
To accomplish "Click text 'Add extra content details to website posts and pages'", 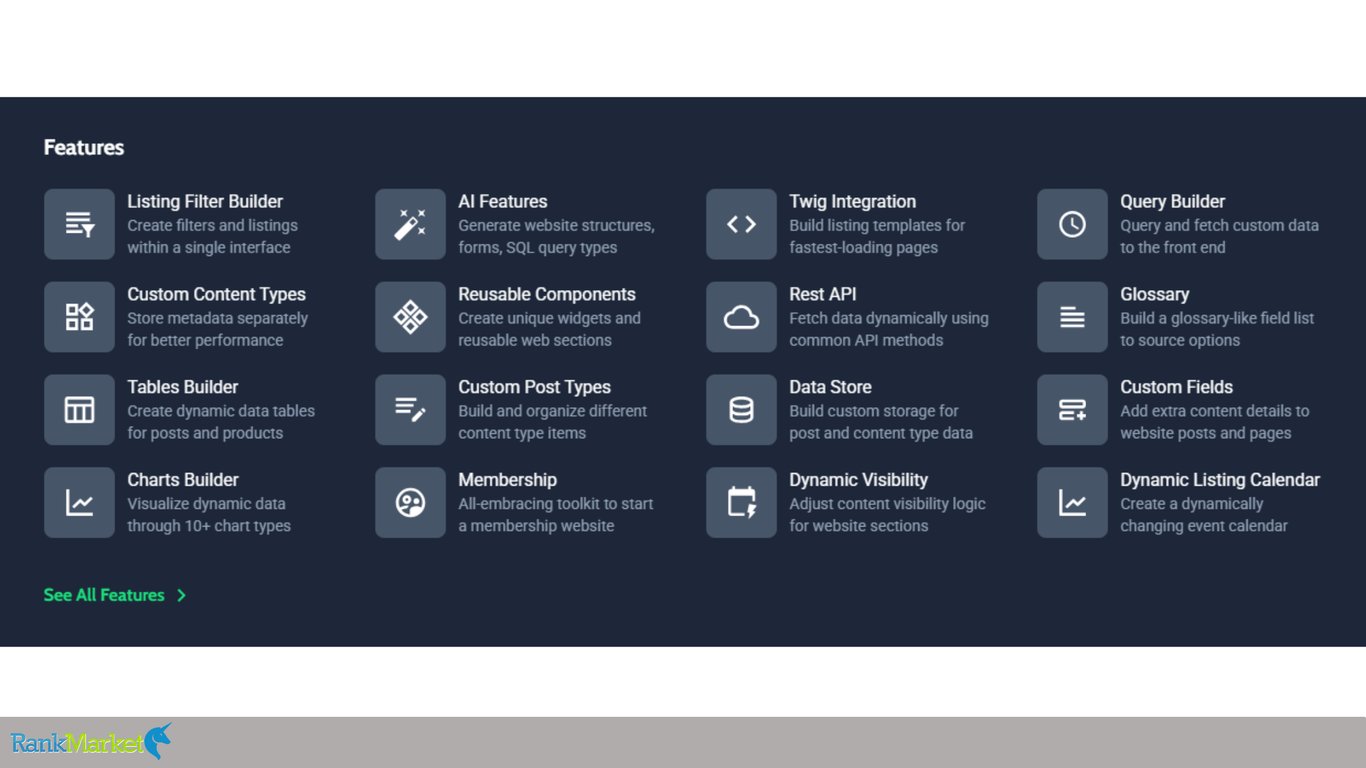I will 1215,423.
